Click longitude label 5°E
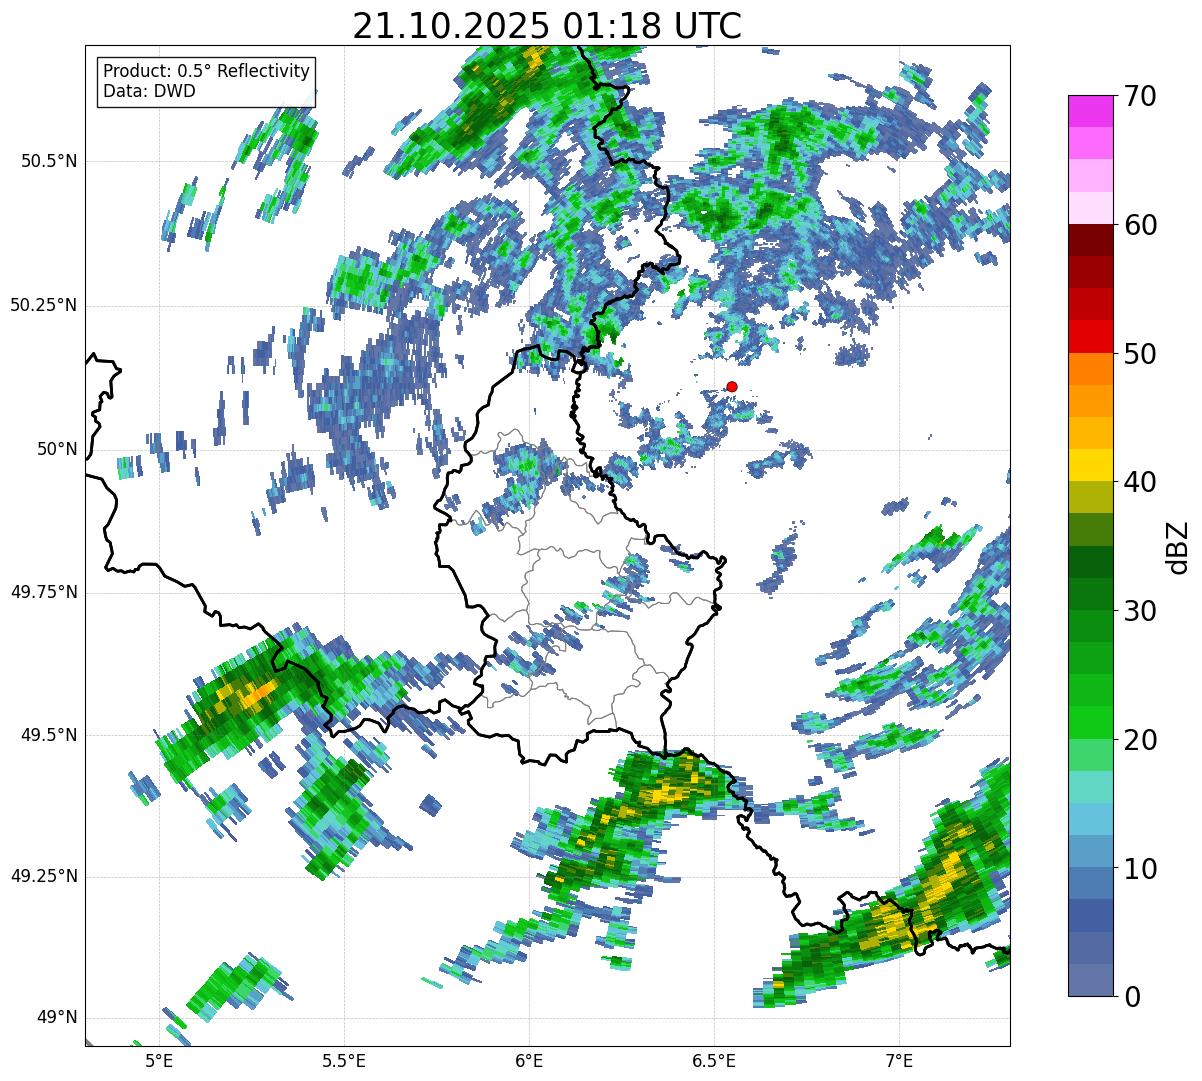This screenshot has width=1202, height=1081. click(159, 1060)
